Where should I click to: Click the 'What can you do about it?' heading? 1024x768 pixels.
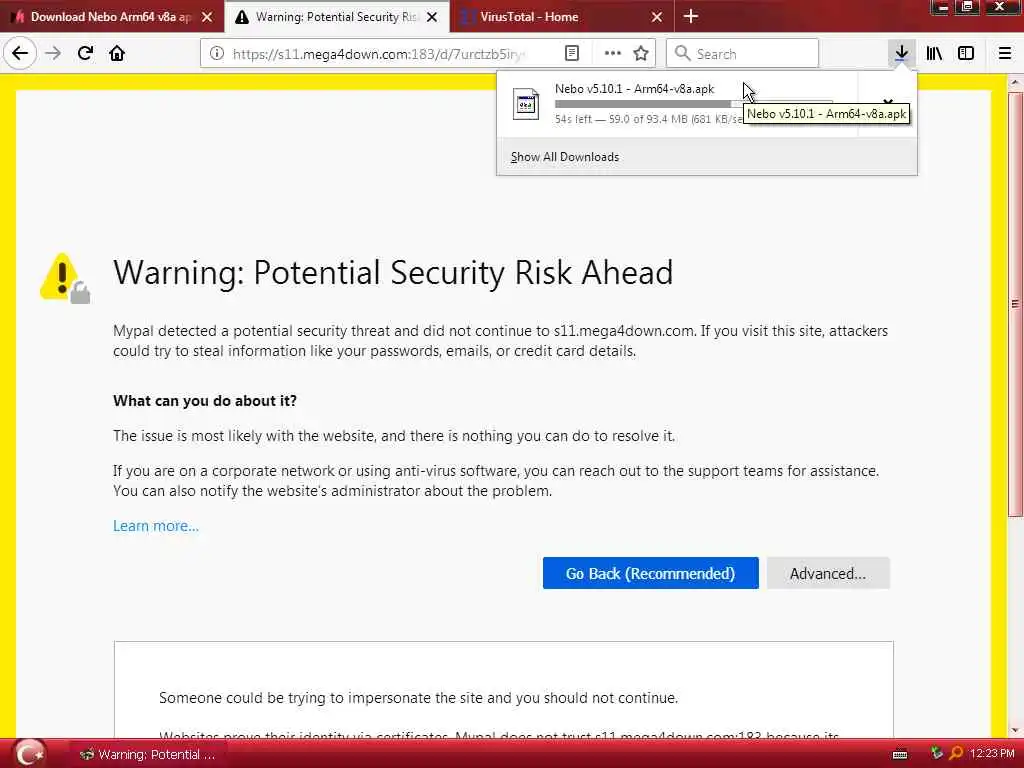[205, 401]
